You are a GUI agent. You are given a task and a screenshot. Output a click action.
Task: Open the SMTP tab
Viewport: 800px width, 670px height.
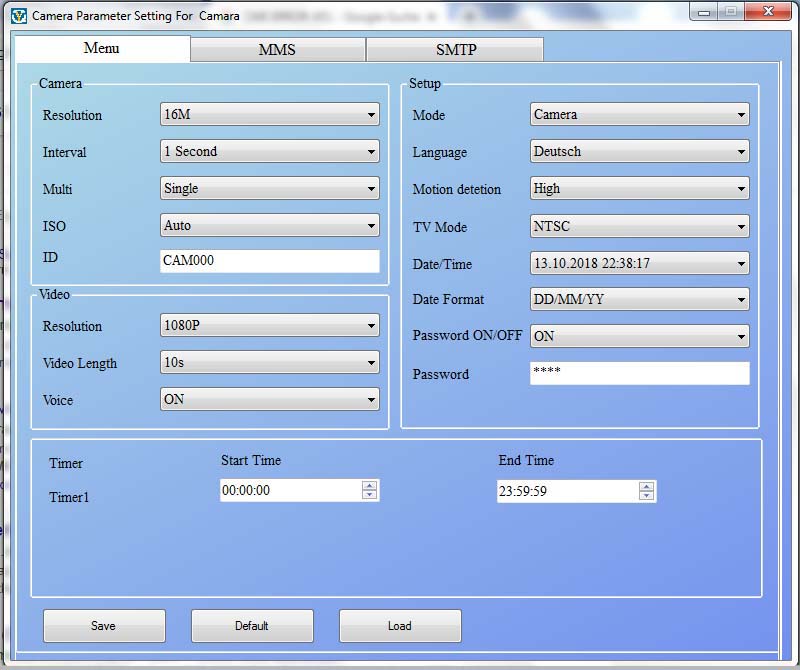(x=455, y=49)
